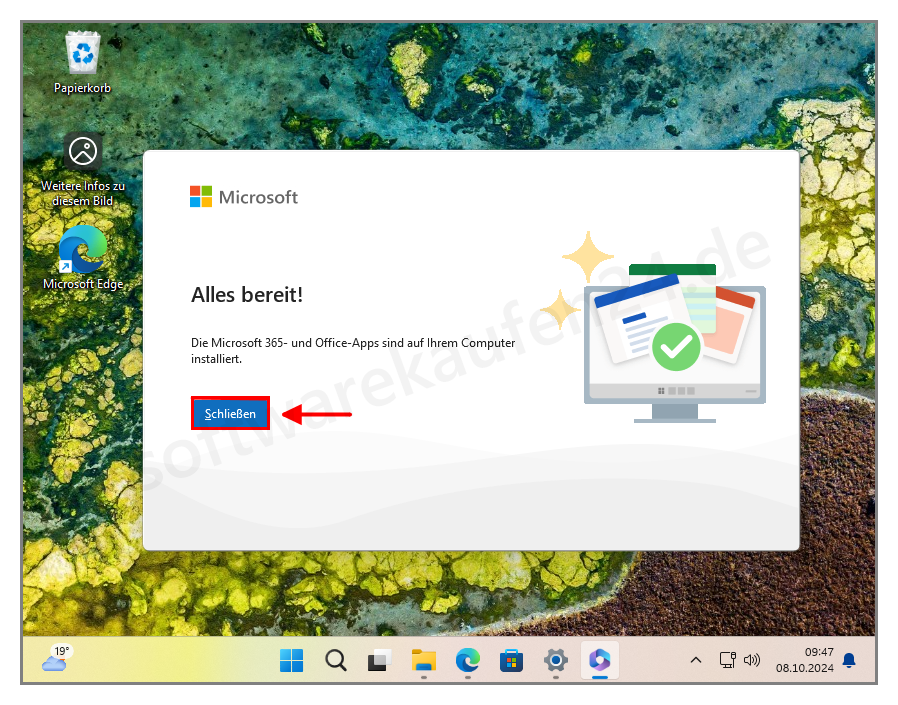Expand hidden tray icons with the chevron
The image size is (898, 705).
click(695, 660)
